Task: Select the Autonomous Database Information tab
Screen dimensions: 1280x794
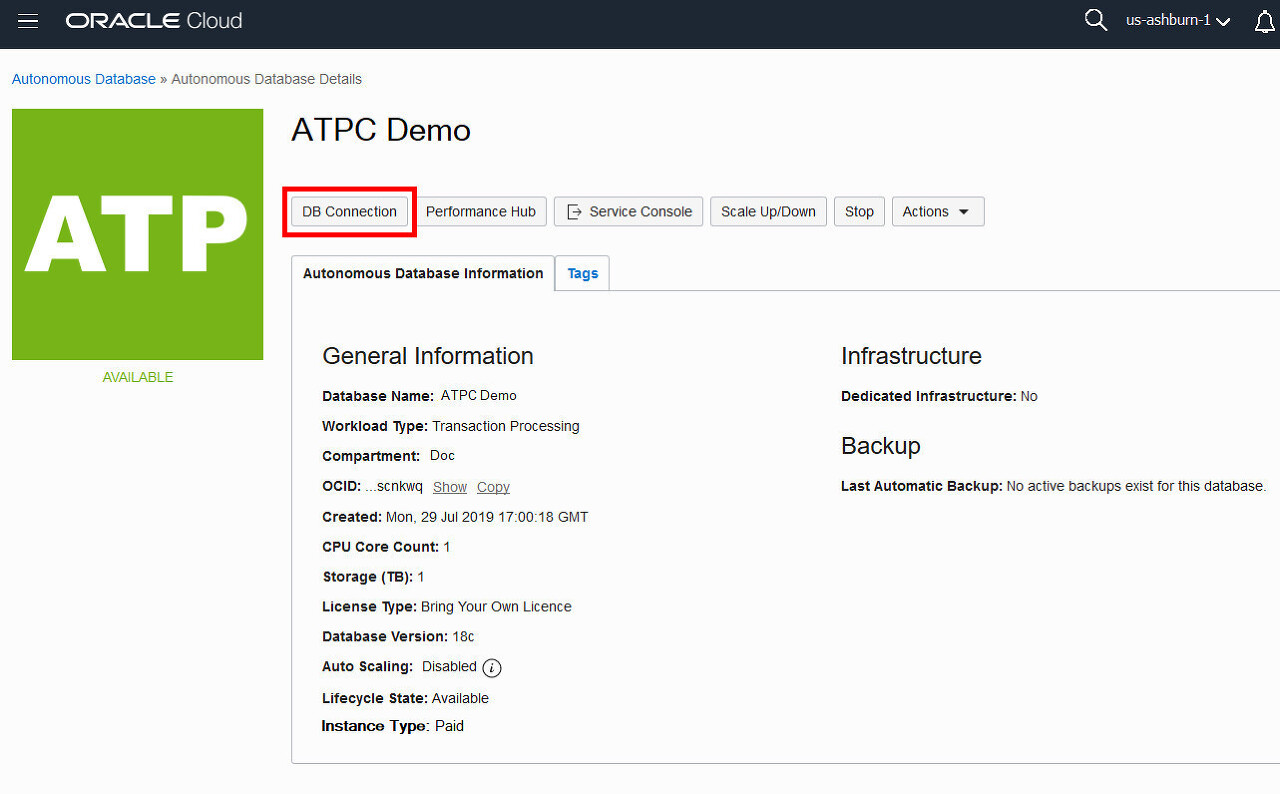Action: click(x=423, y=273)
